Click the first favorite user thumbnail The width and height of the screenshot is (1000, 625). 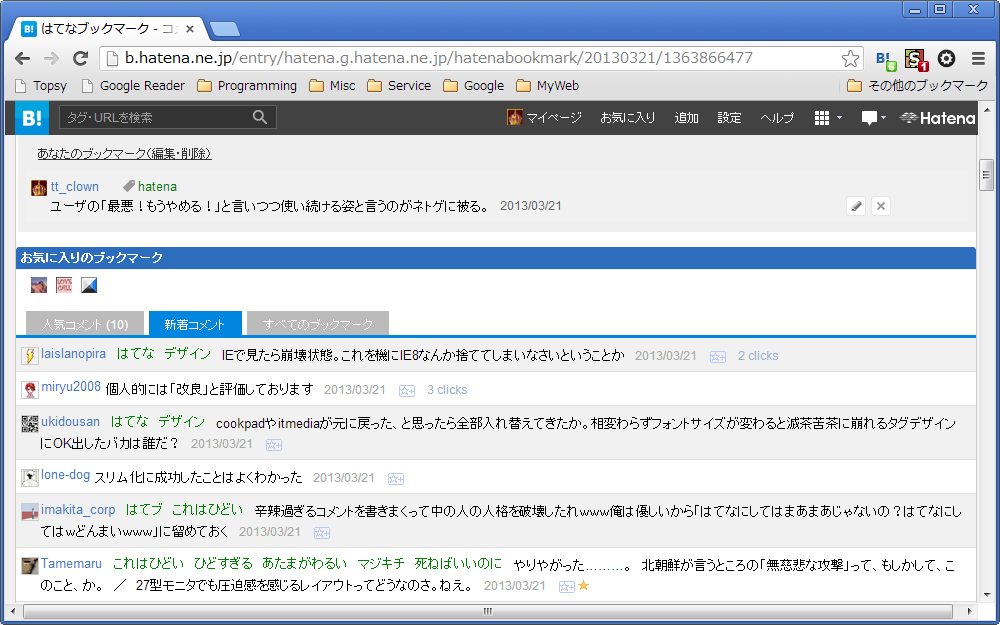point(39,285)
